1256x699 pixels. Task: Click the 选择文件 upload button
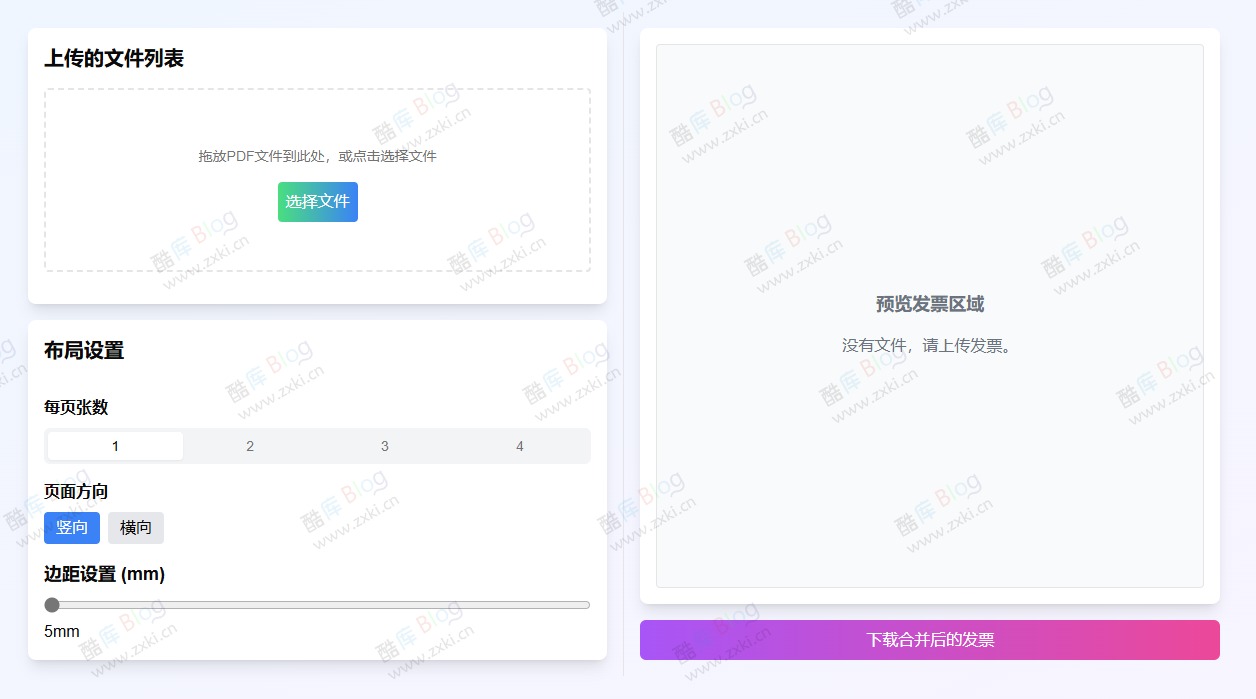[x=317, y=201]
